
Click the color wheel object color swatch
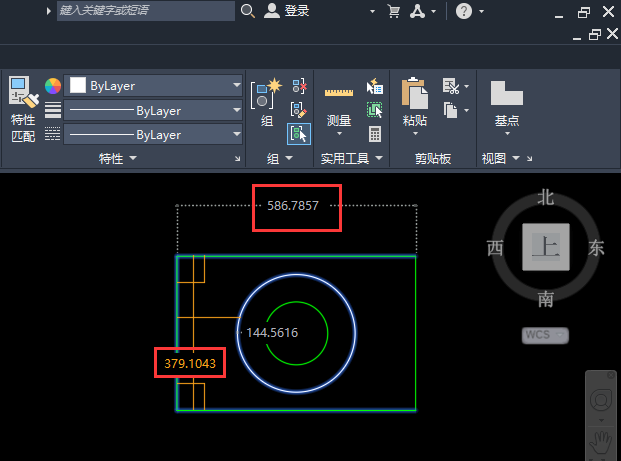[53, 86]
